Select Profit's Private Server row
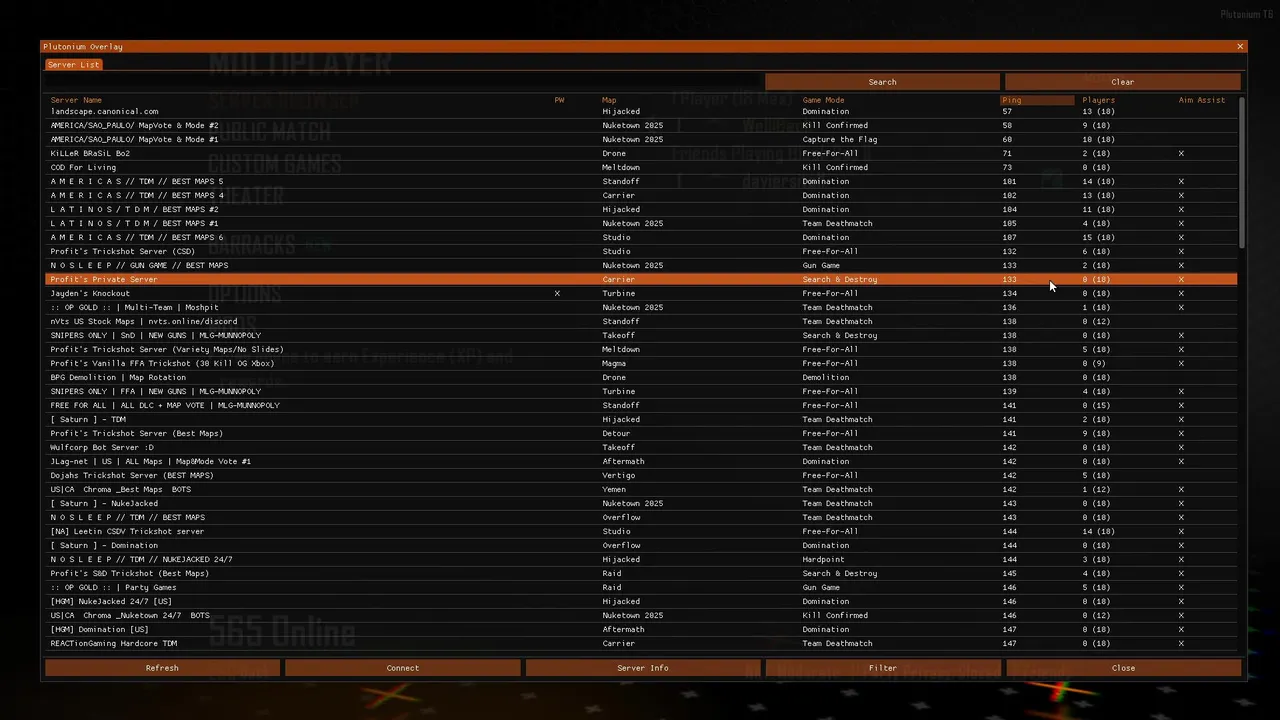1280x720 pixels. pyautogui.click(x=641, y=279)
